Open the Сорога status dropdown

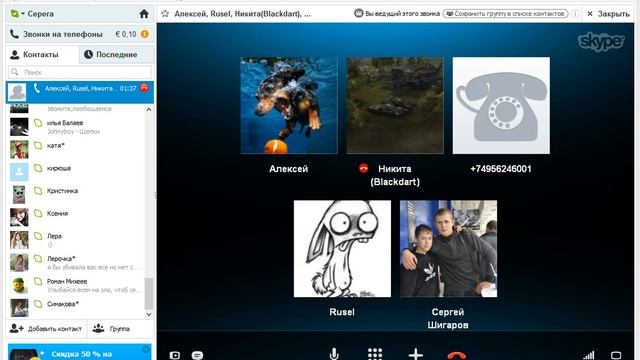[17, 14]
